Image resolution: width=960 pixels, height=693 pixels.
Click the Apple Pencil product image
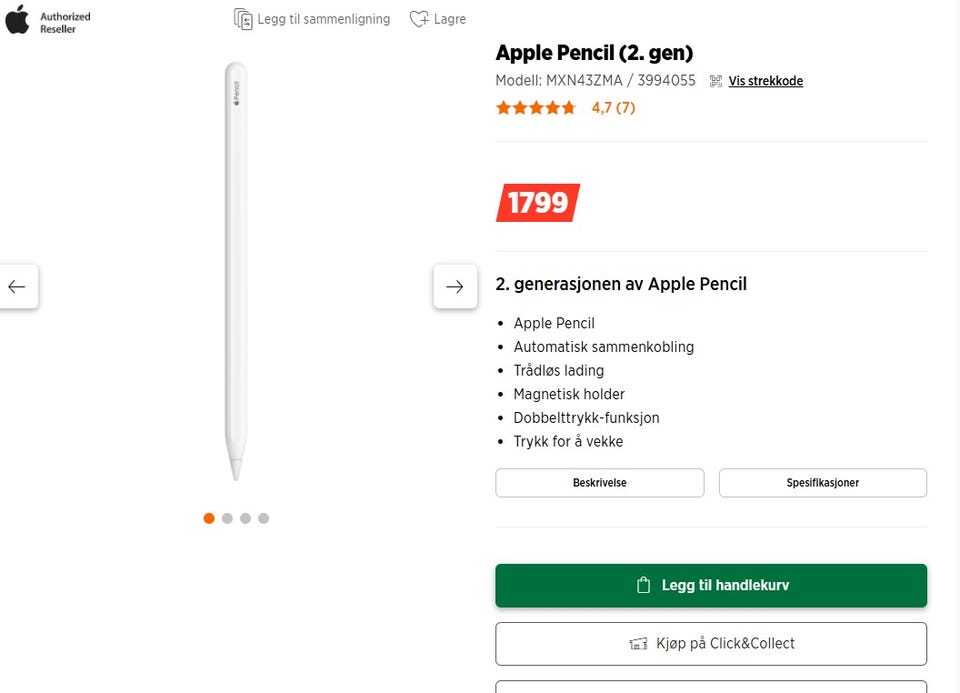(x=235, y=270)
